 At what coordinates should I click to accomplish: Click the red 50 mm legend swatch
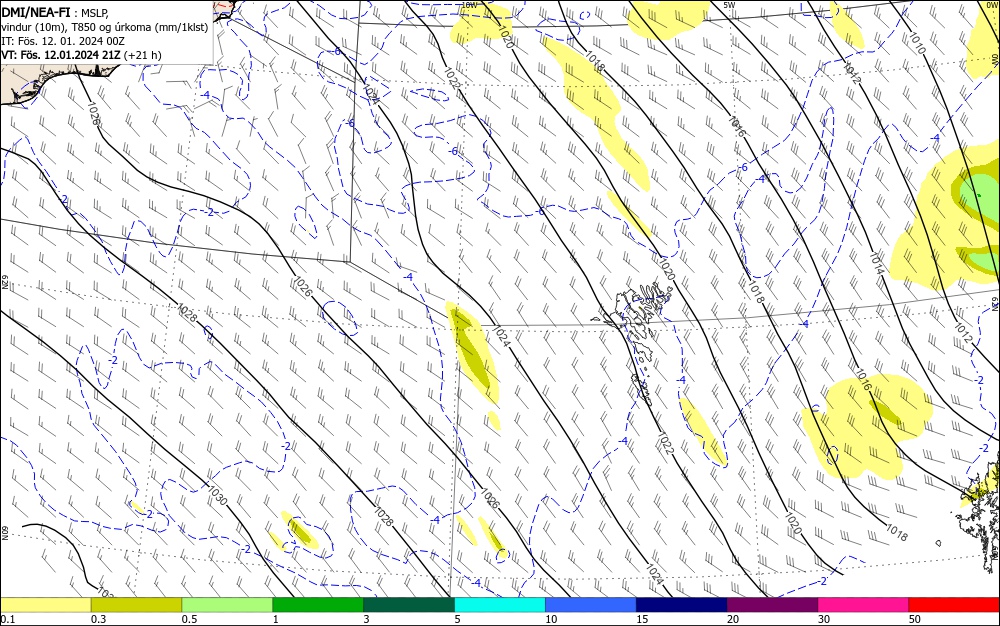(x=954, y=605)
